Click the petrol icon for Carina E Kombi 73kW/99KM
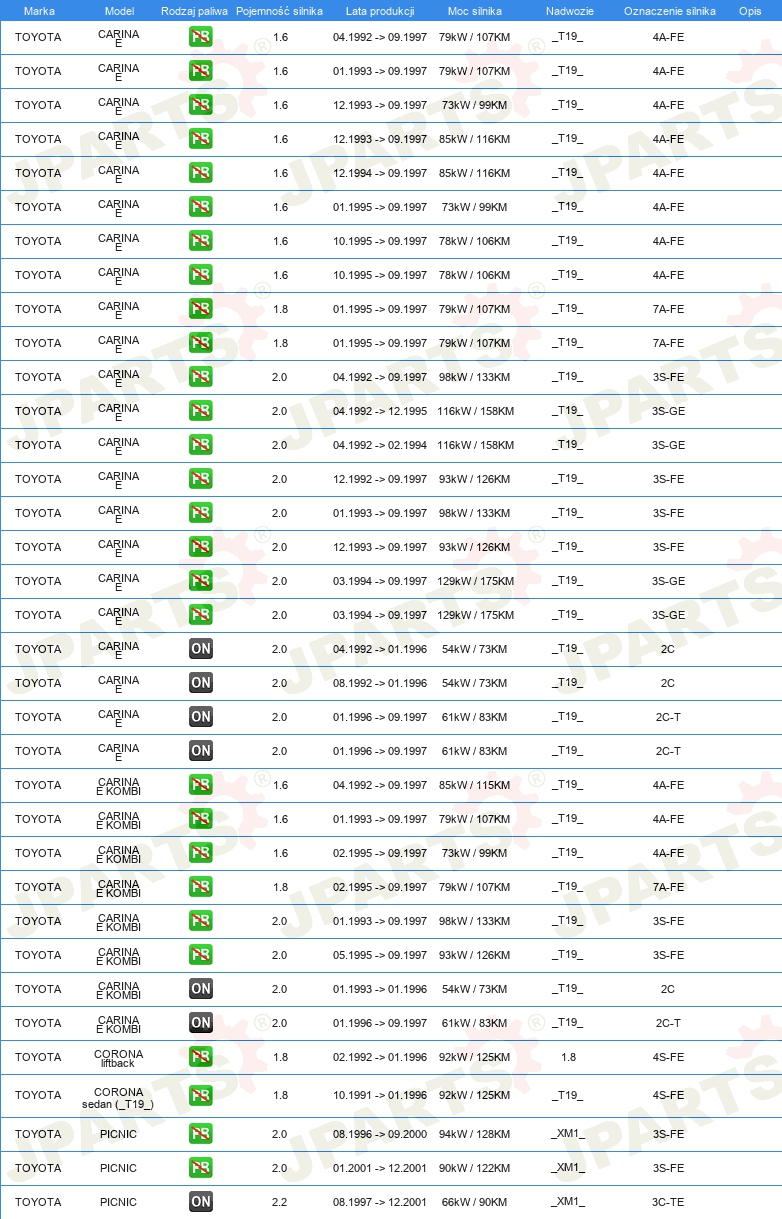The image size is (782, 1219). tap(201, 853)
